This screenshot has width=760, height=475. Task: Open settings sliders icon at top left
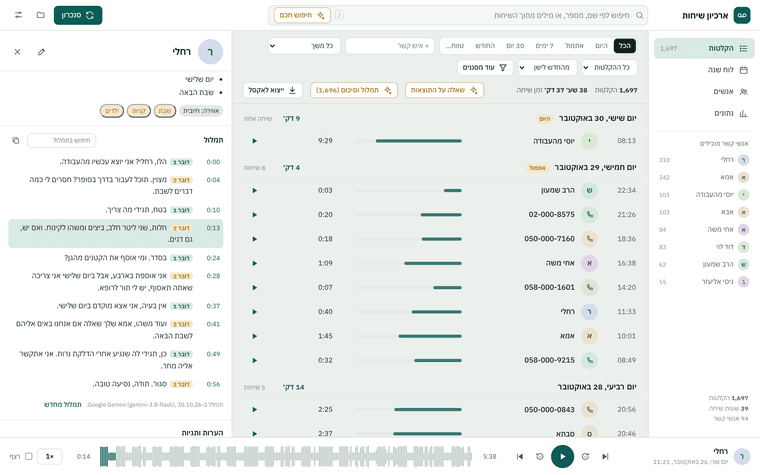[x=18, y=15]
